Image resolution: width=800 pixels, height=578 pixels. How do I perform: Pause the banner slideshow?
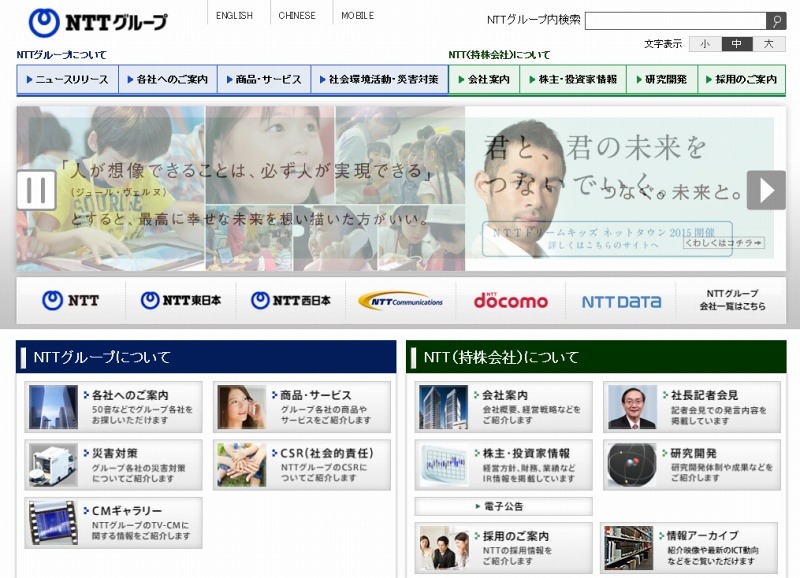point(36,190)
